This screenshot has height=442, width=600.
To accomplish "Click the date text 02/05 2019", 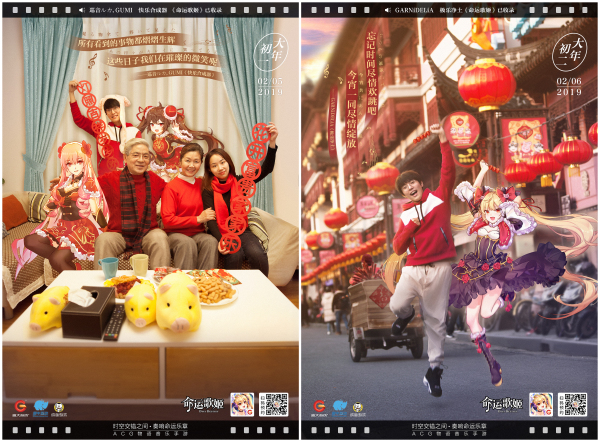I will (x=270, y=86).
